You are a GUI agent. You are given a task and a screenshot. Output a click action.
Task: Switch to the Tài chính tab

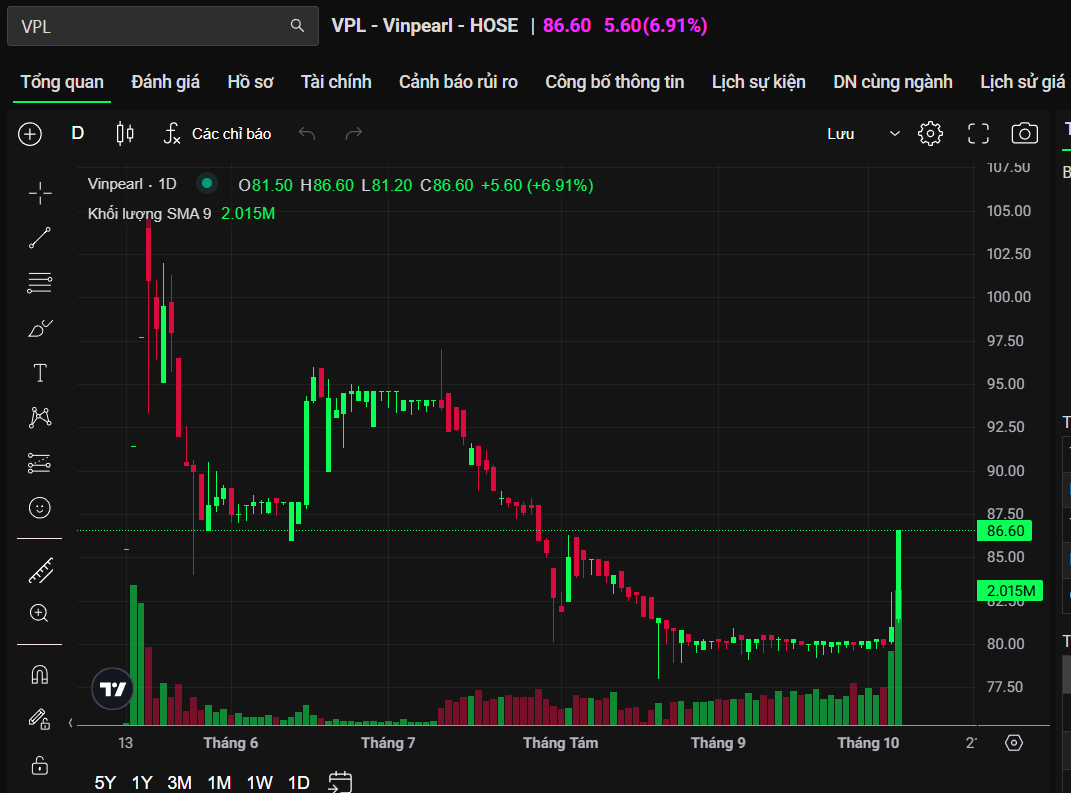(336, 82)
